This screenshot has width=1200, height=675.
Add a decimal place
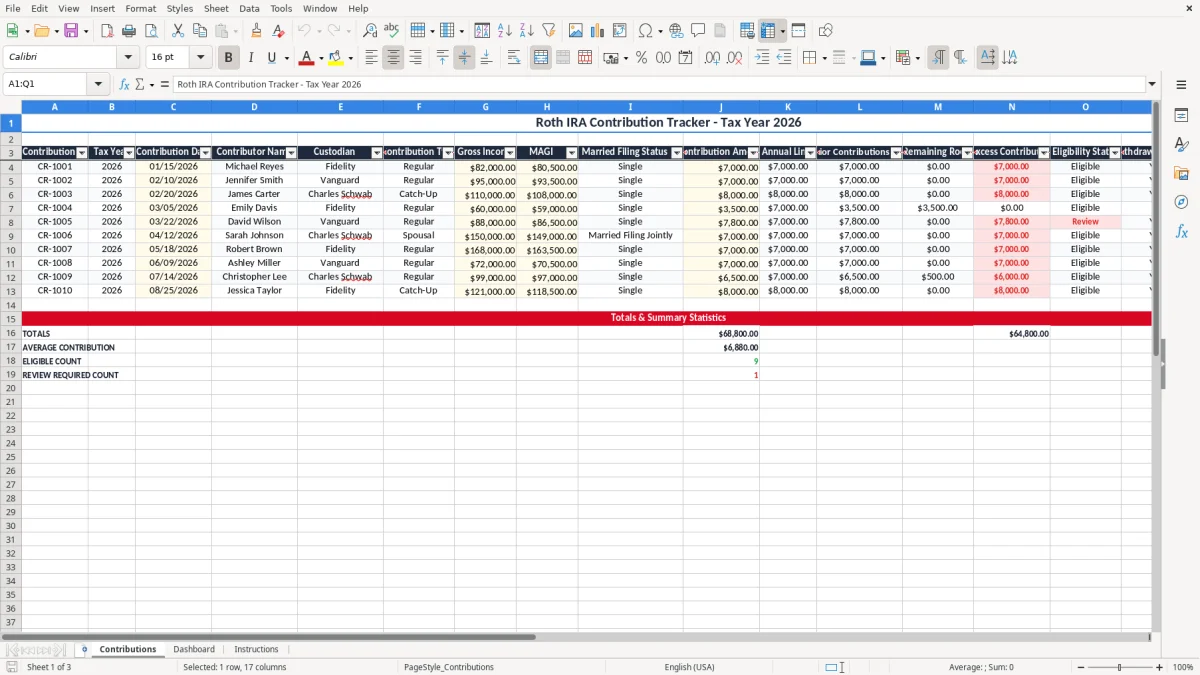click(713, 58)
